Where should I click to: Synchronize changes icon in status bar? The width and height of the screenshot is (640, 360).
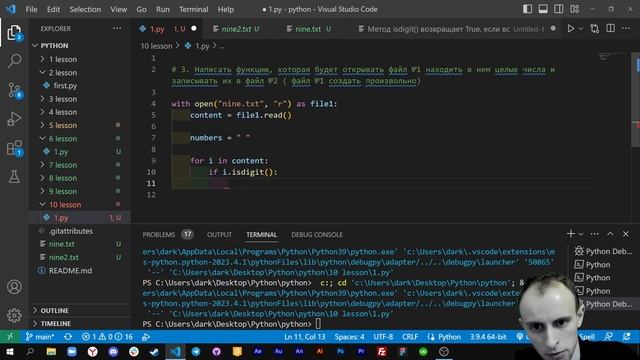pyautogui.click(x=68, y=337)
